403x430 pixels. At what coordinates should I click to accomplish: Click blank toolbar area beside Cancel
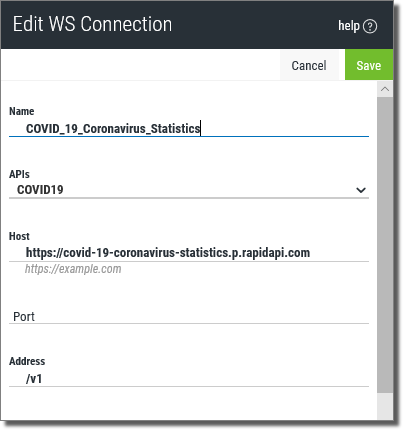pos(140,65)
